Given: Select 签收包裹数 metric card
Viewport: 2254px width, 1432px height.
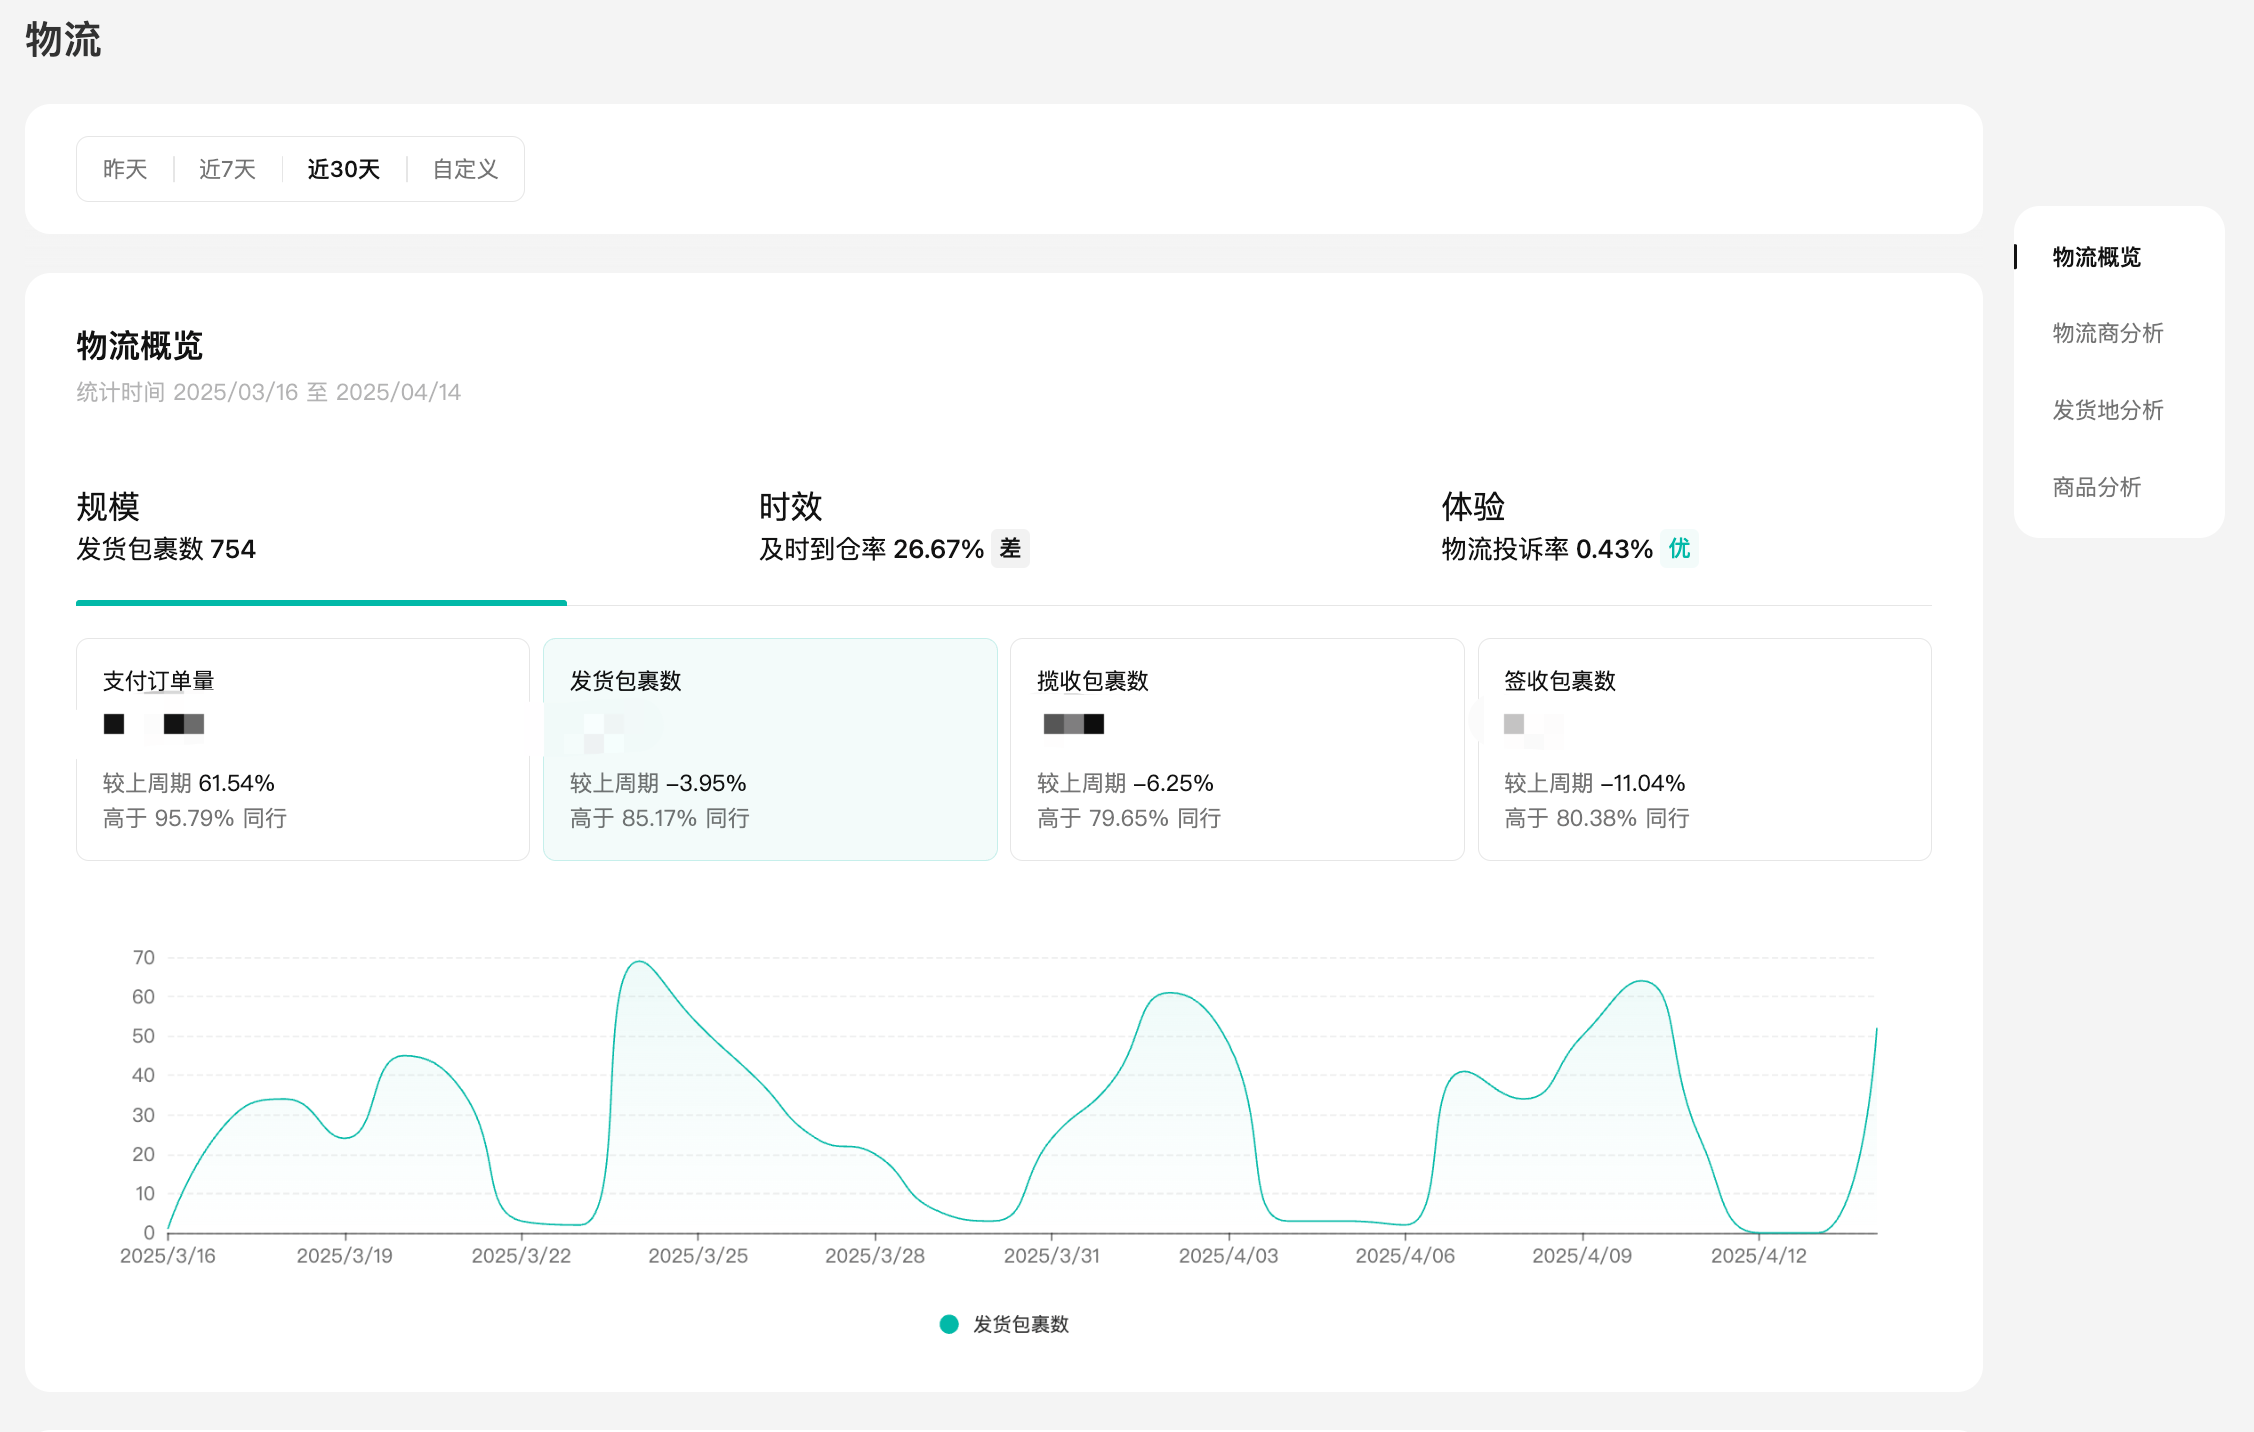Looking at the screenshot, I should pyautogui.click(x=1703, y=749).
